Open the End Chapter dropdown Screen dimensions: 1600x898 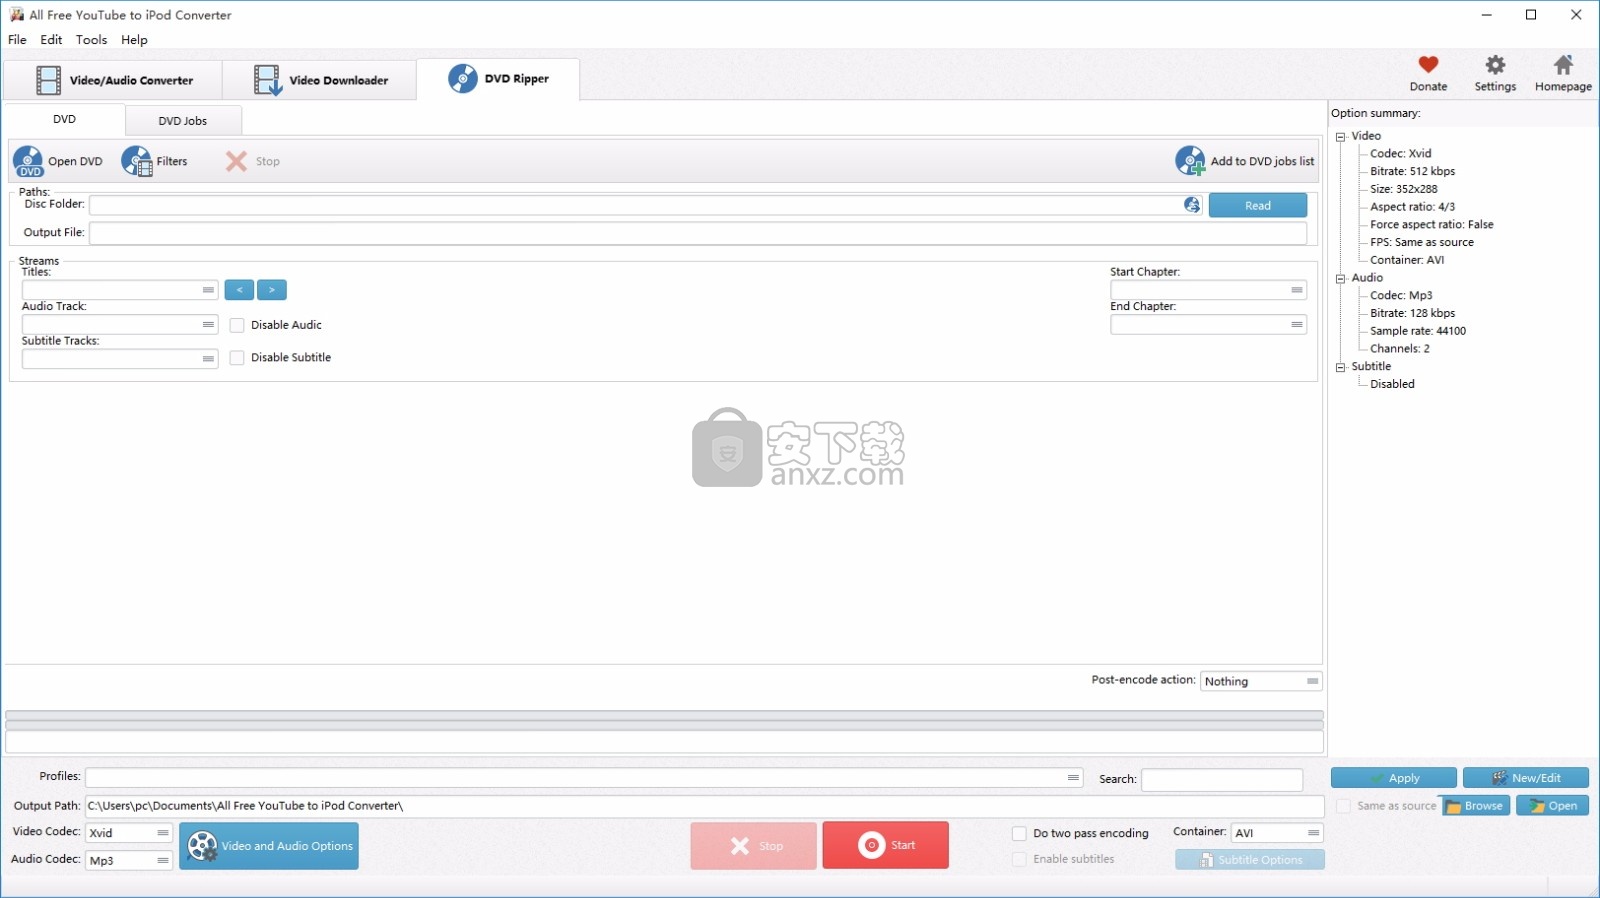click(1208, 325)
